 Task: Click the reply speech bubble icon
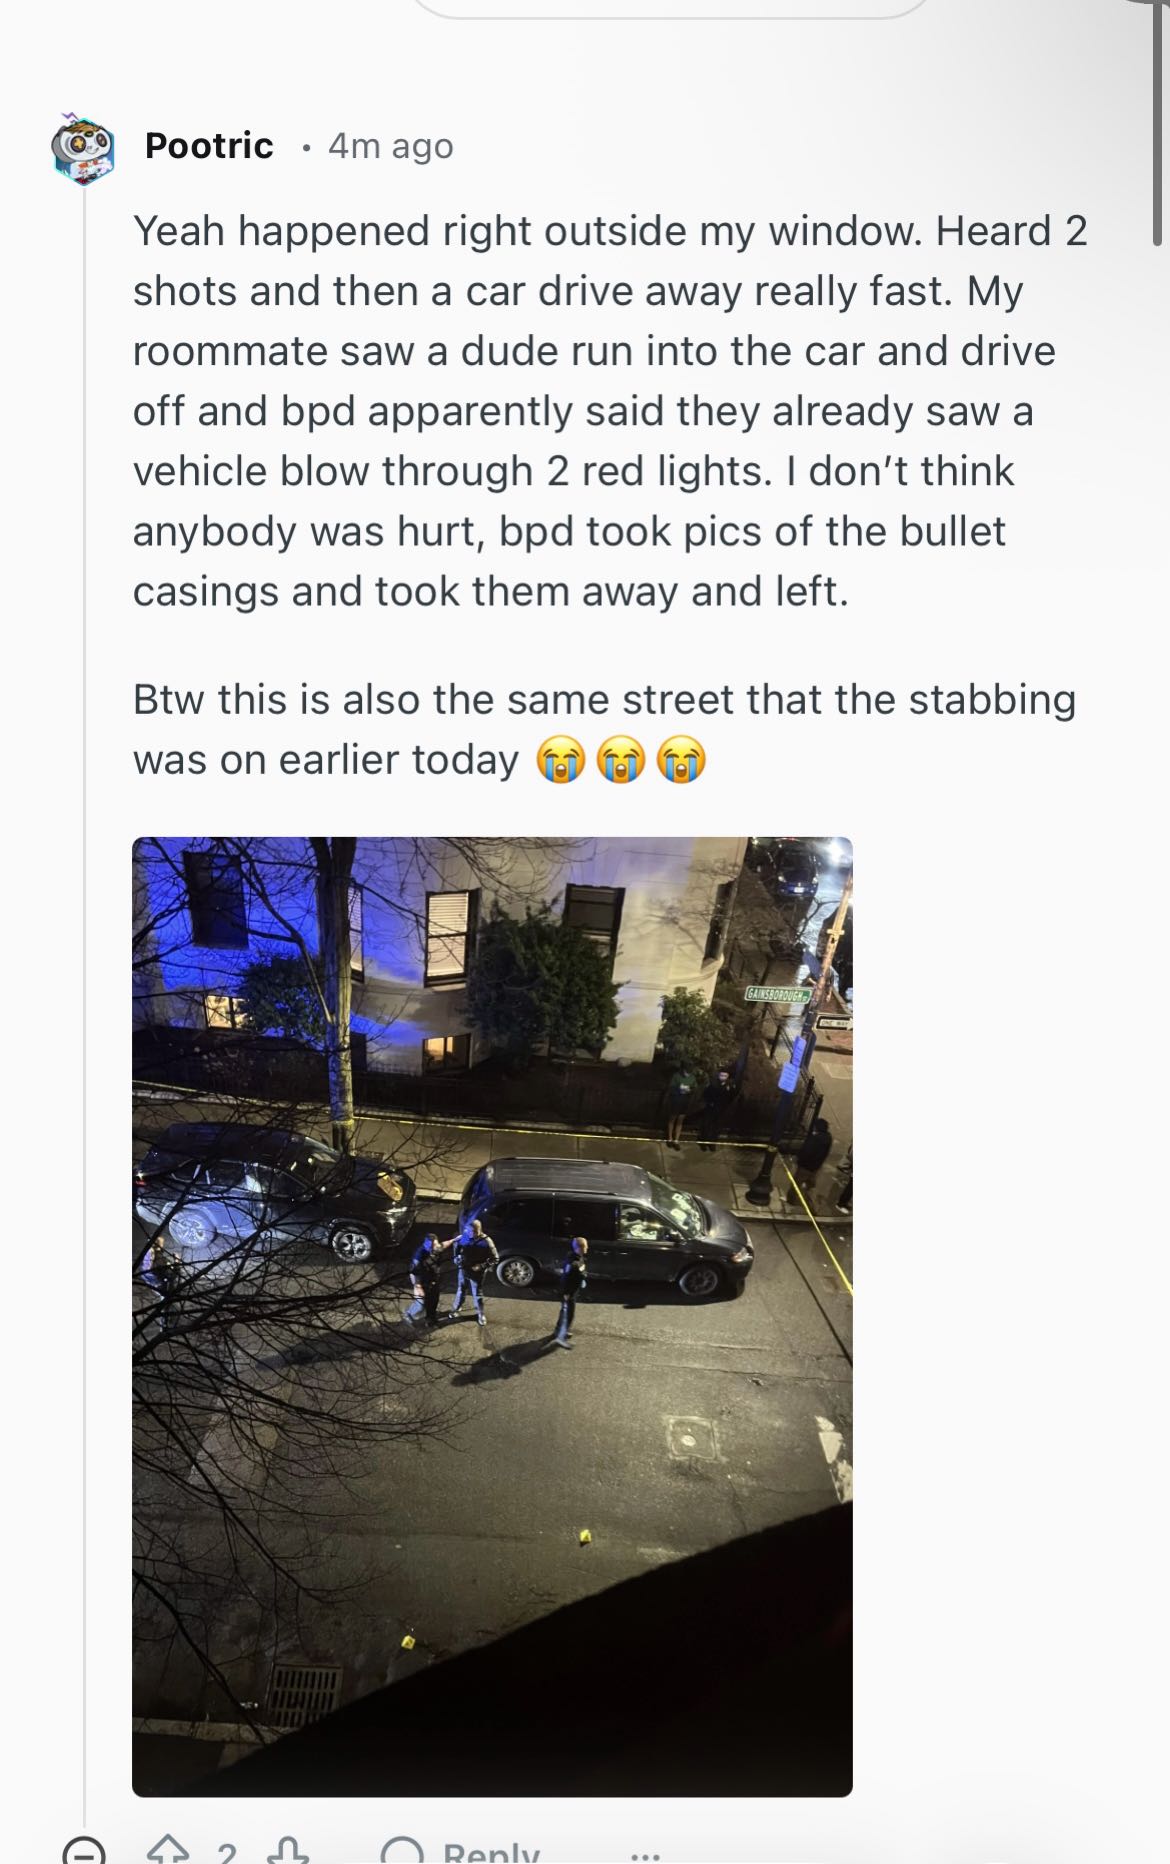(x=402, y=1852)
